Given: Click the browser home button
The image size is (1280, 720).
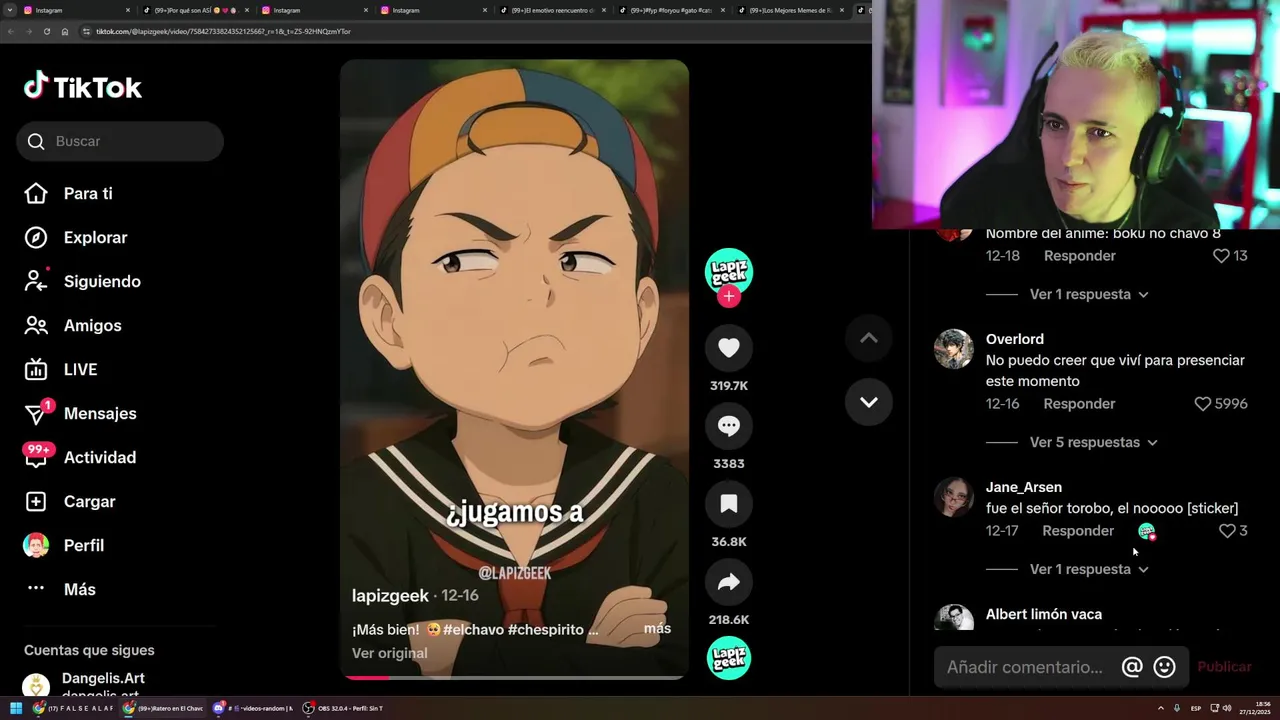Looking at the screenshot, I should point(65,31).
